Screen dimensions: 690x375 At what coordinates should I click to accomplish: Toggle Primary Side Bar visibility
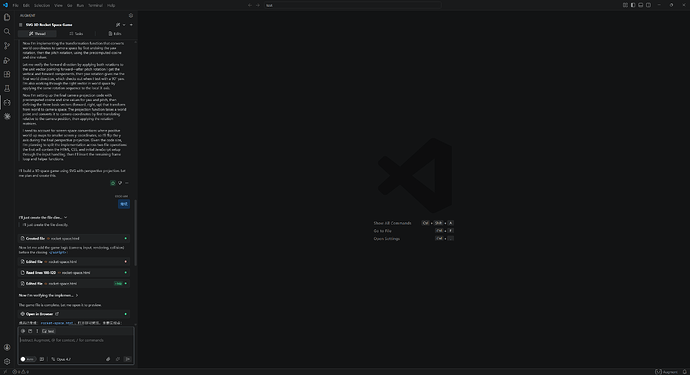[x=633, y=5]
